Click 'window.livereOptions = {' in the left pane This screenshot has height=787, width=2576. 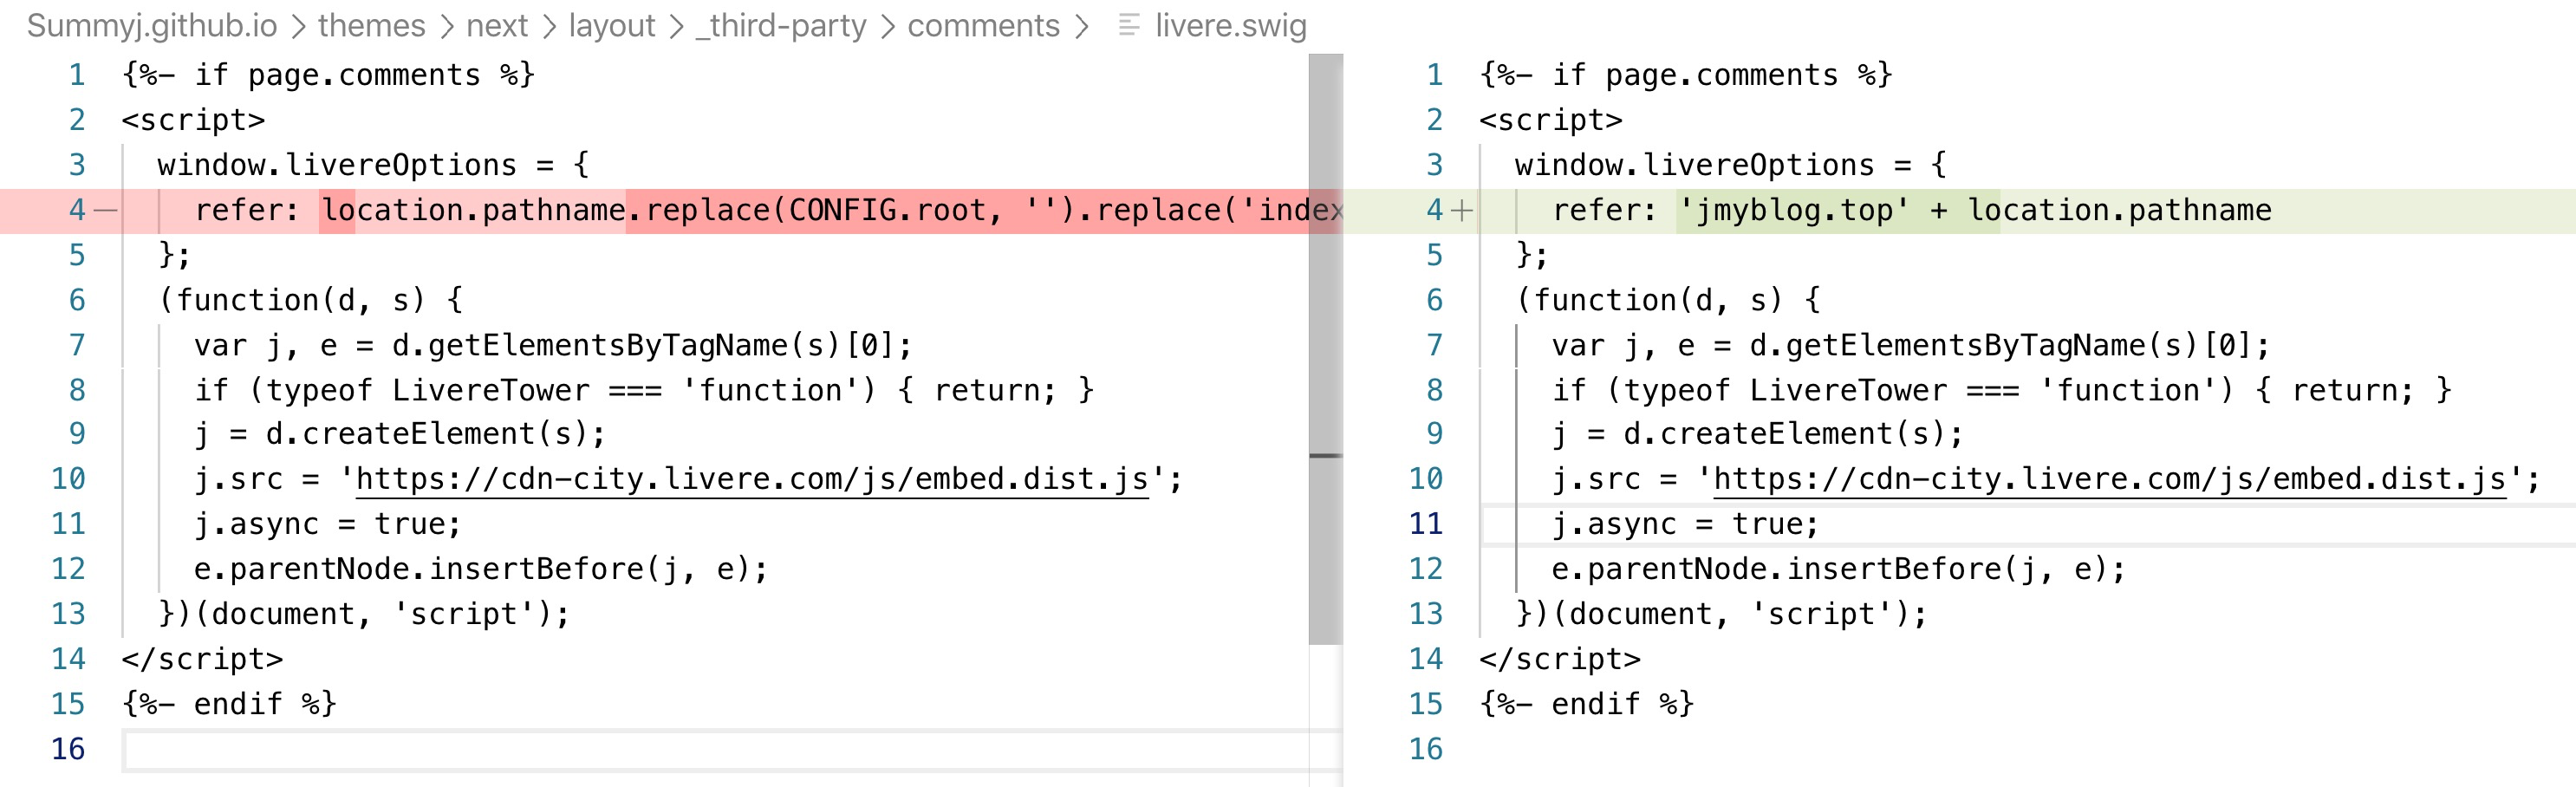(373, 165)
